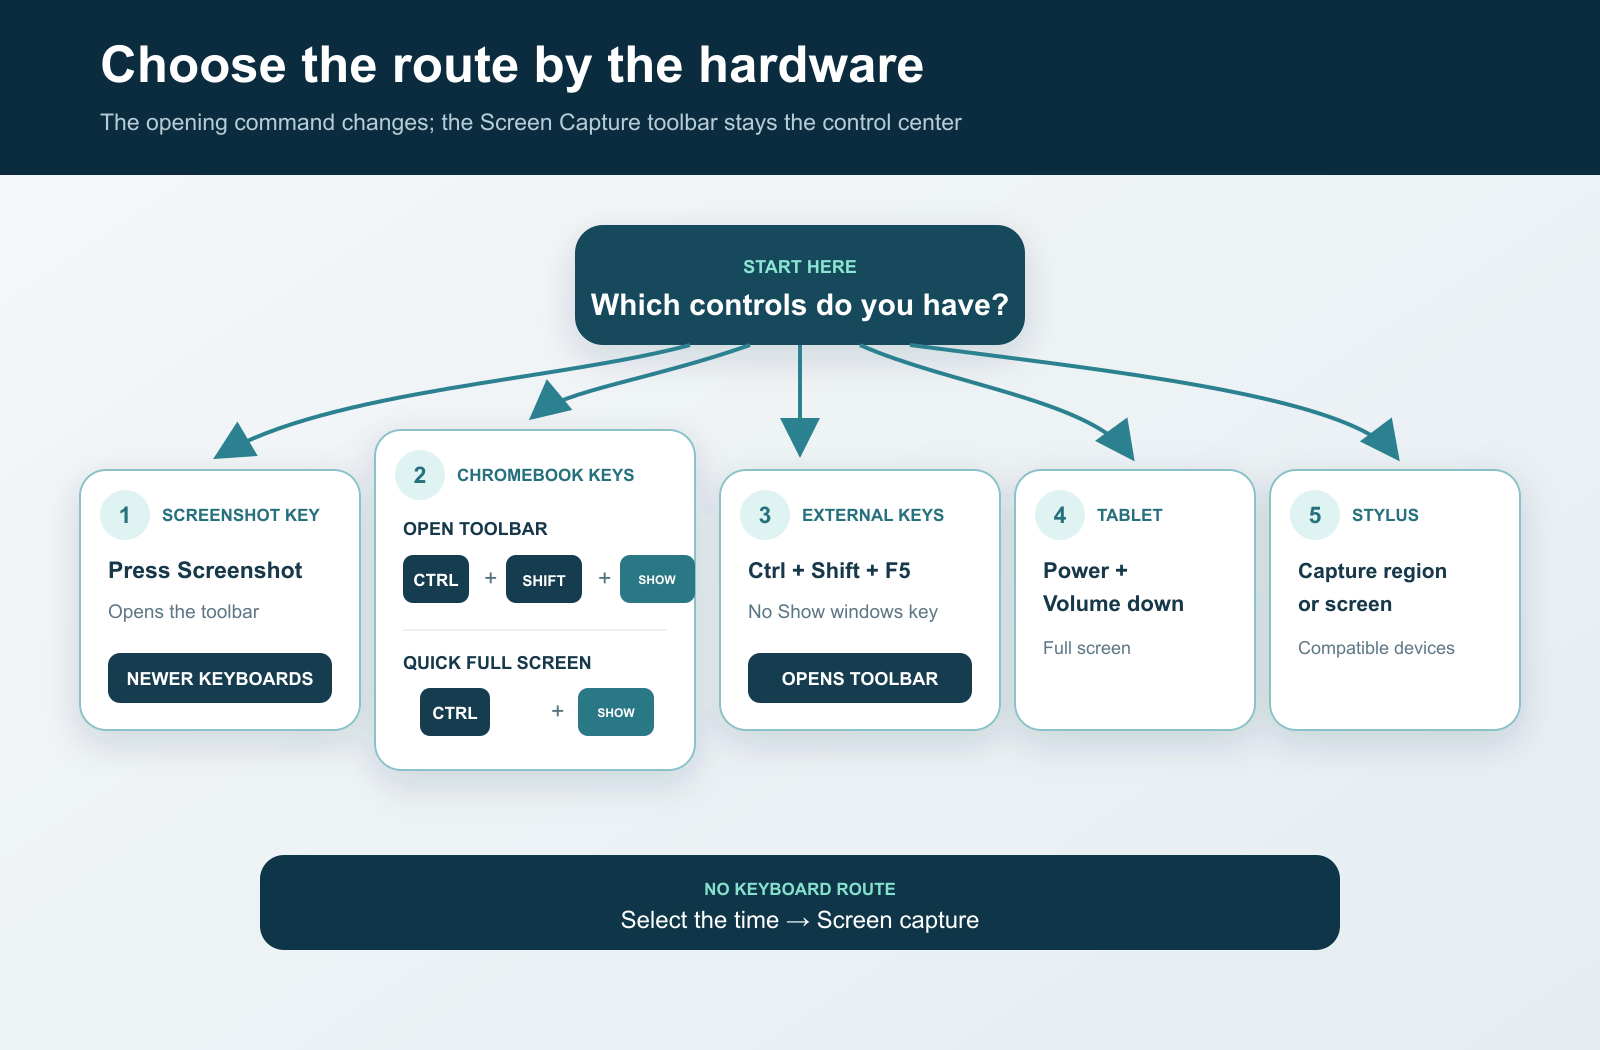Click SHOW key in the Open Toolbar row

click(657, 579)
